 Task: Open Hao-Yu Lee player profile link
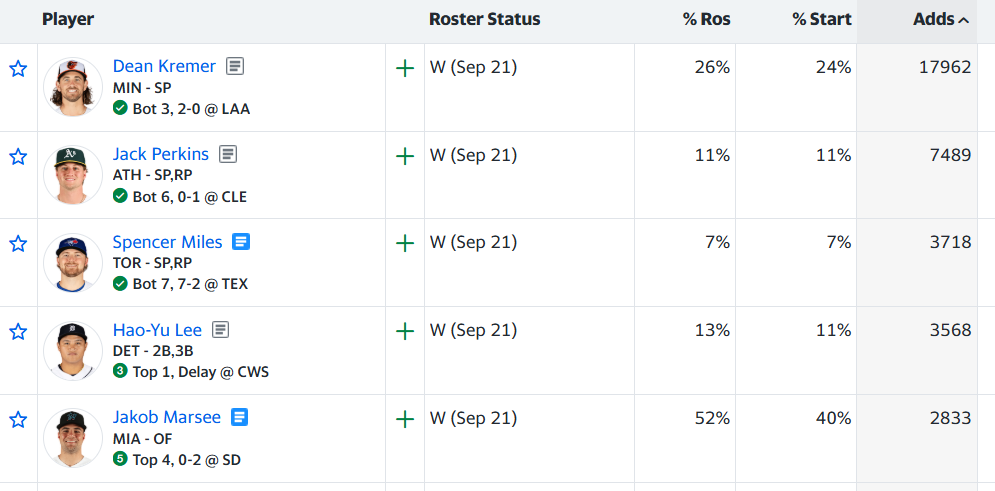[x=157, y=329]
